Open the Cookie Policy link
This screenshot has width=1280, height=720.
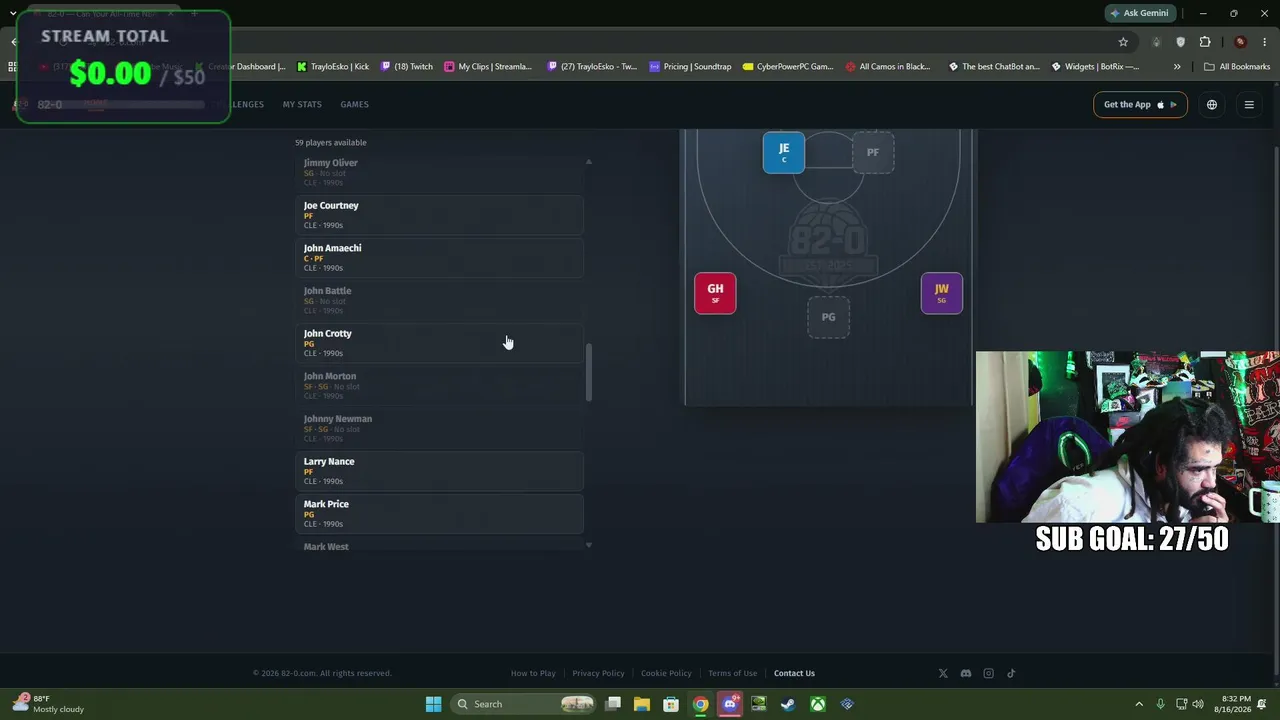[x=666, y=673]
